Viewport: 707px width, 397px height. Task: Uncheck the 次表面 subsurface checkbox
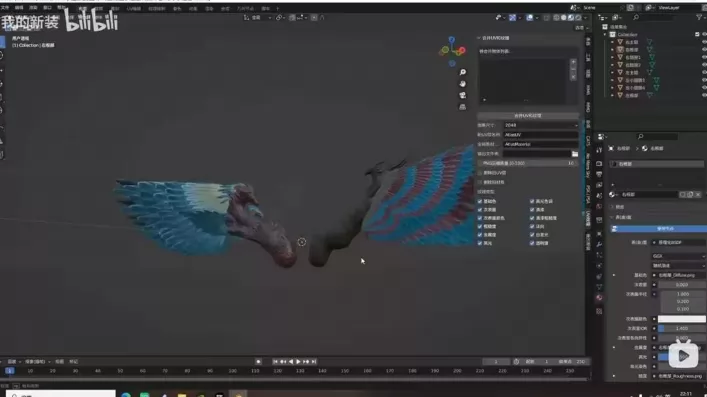480,210
